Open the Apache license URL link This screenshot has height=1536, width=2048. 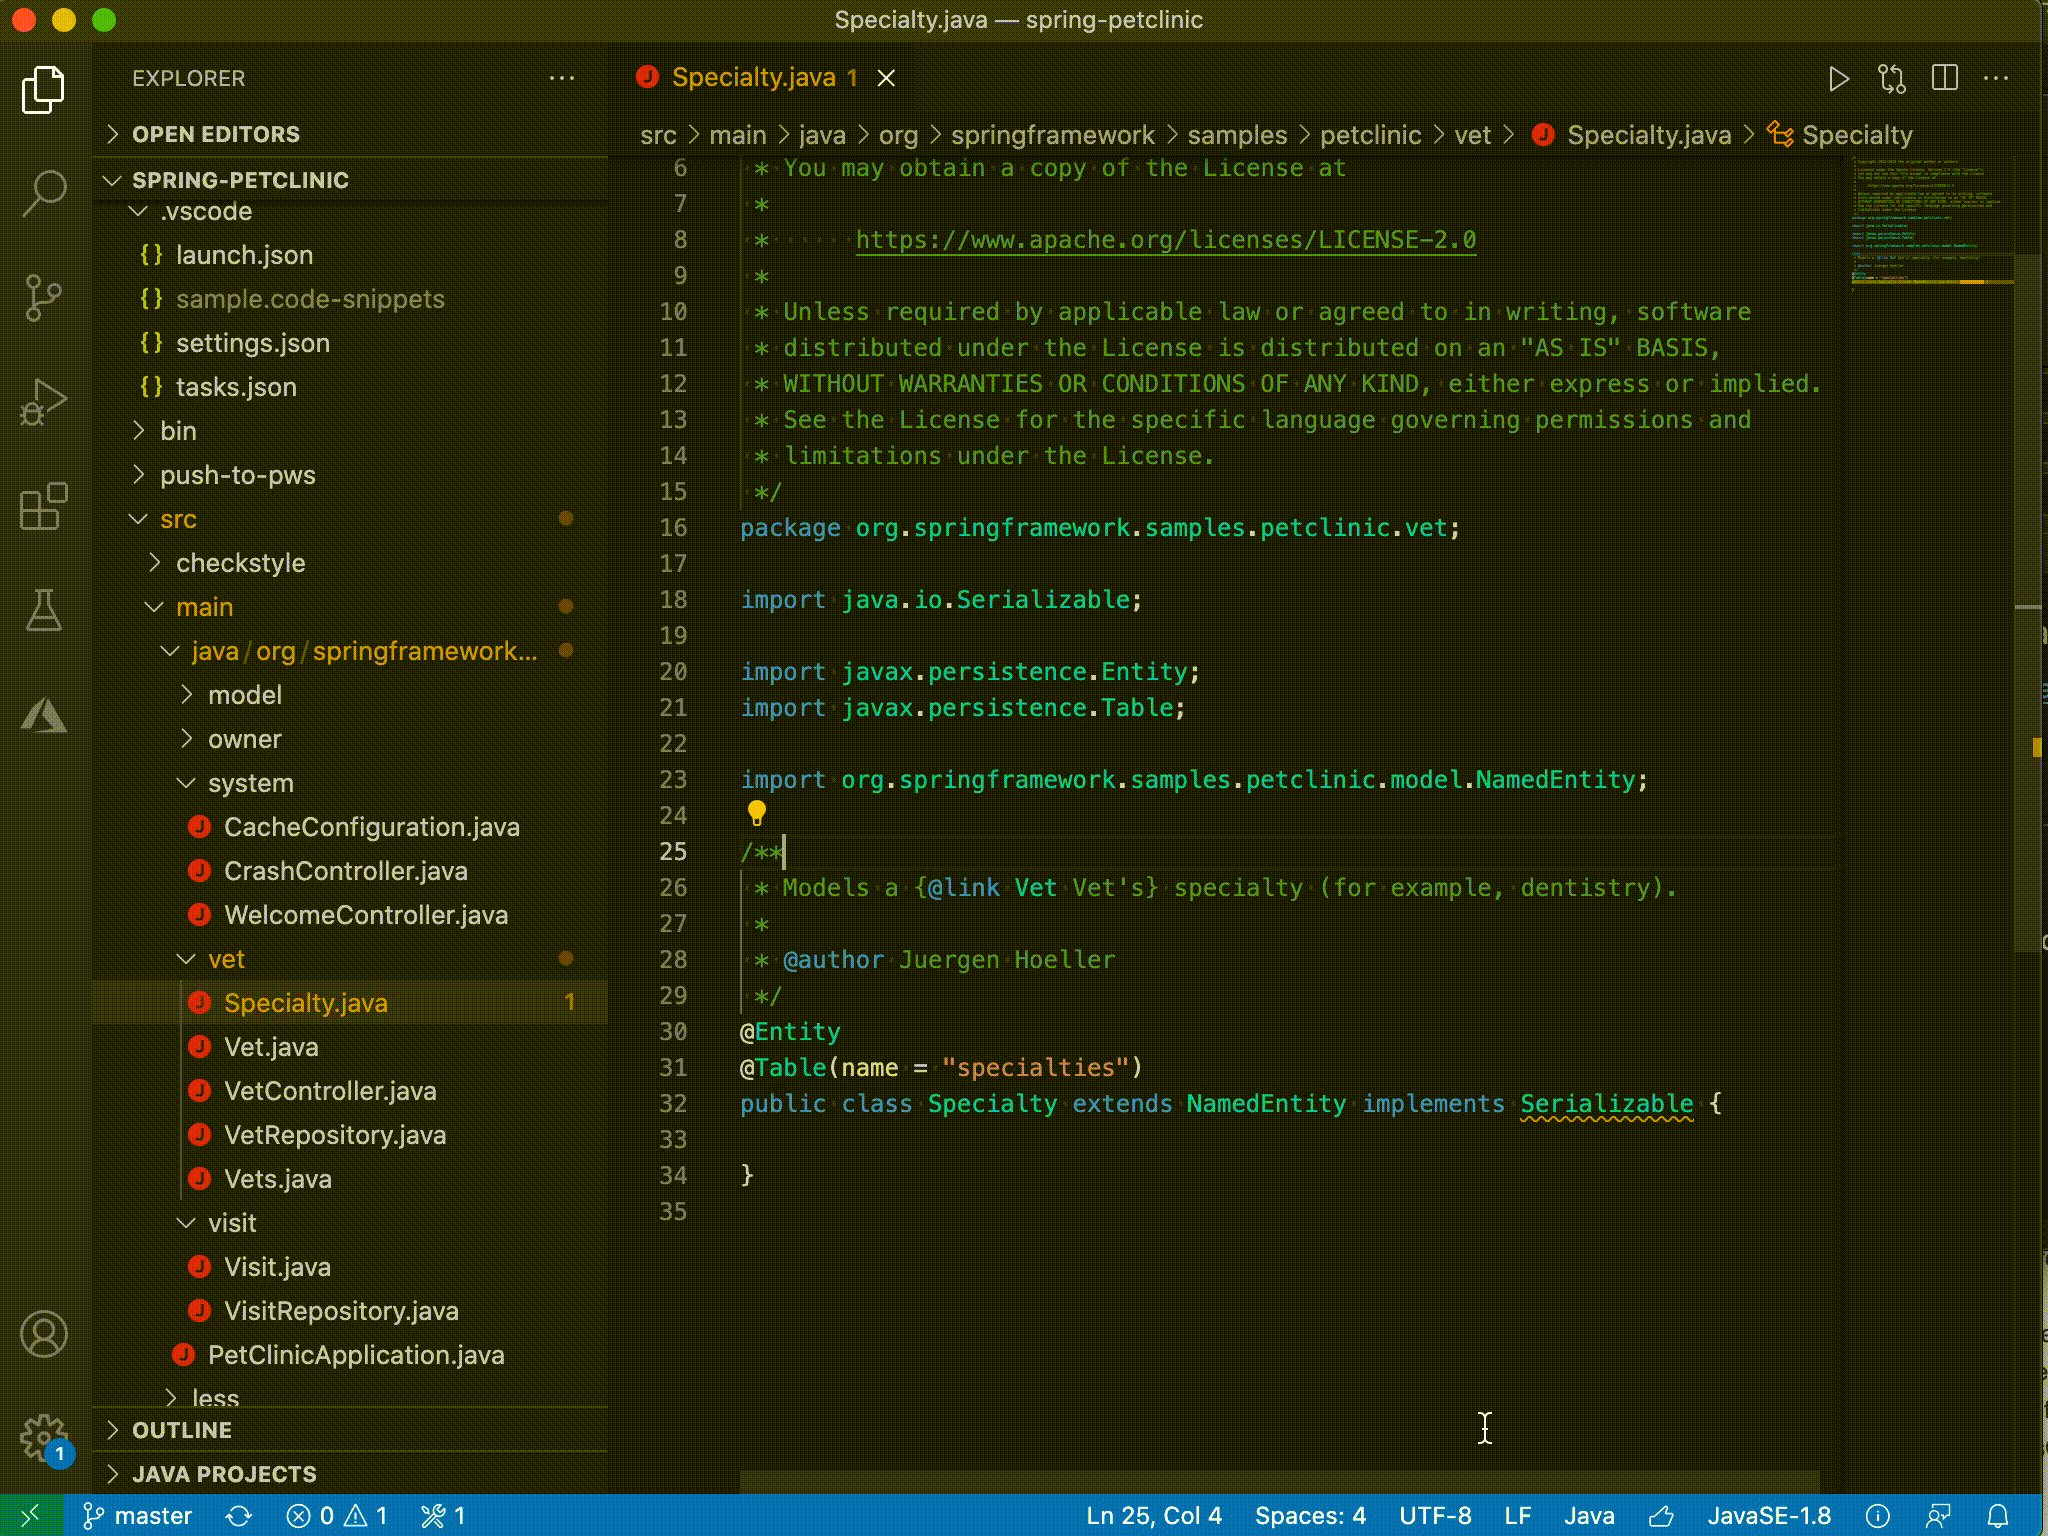1165,240
